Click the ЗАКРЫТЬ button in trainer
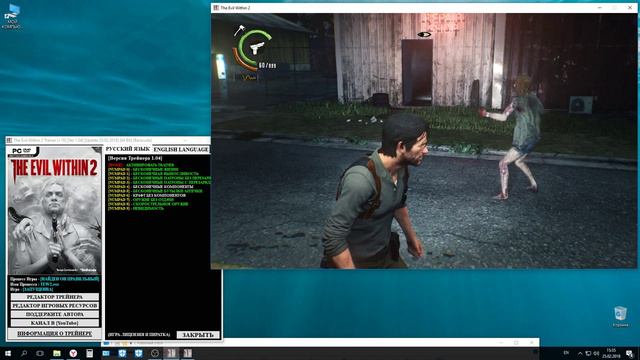 (x=198, y=335)
